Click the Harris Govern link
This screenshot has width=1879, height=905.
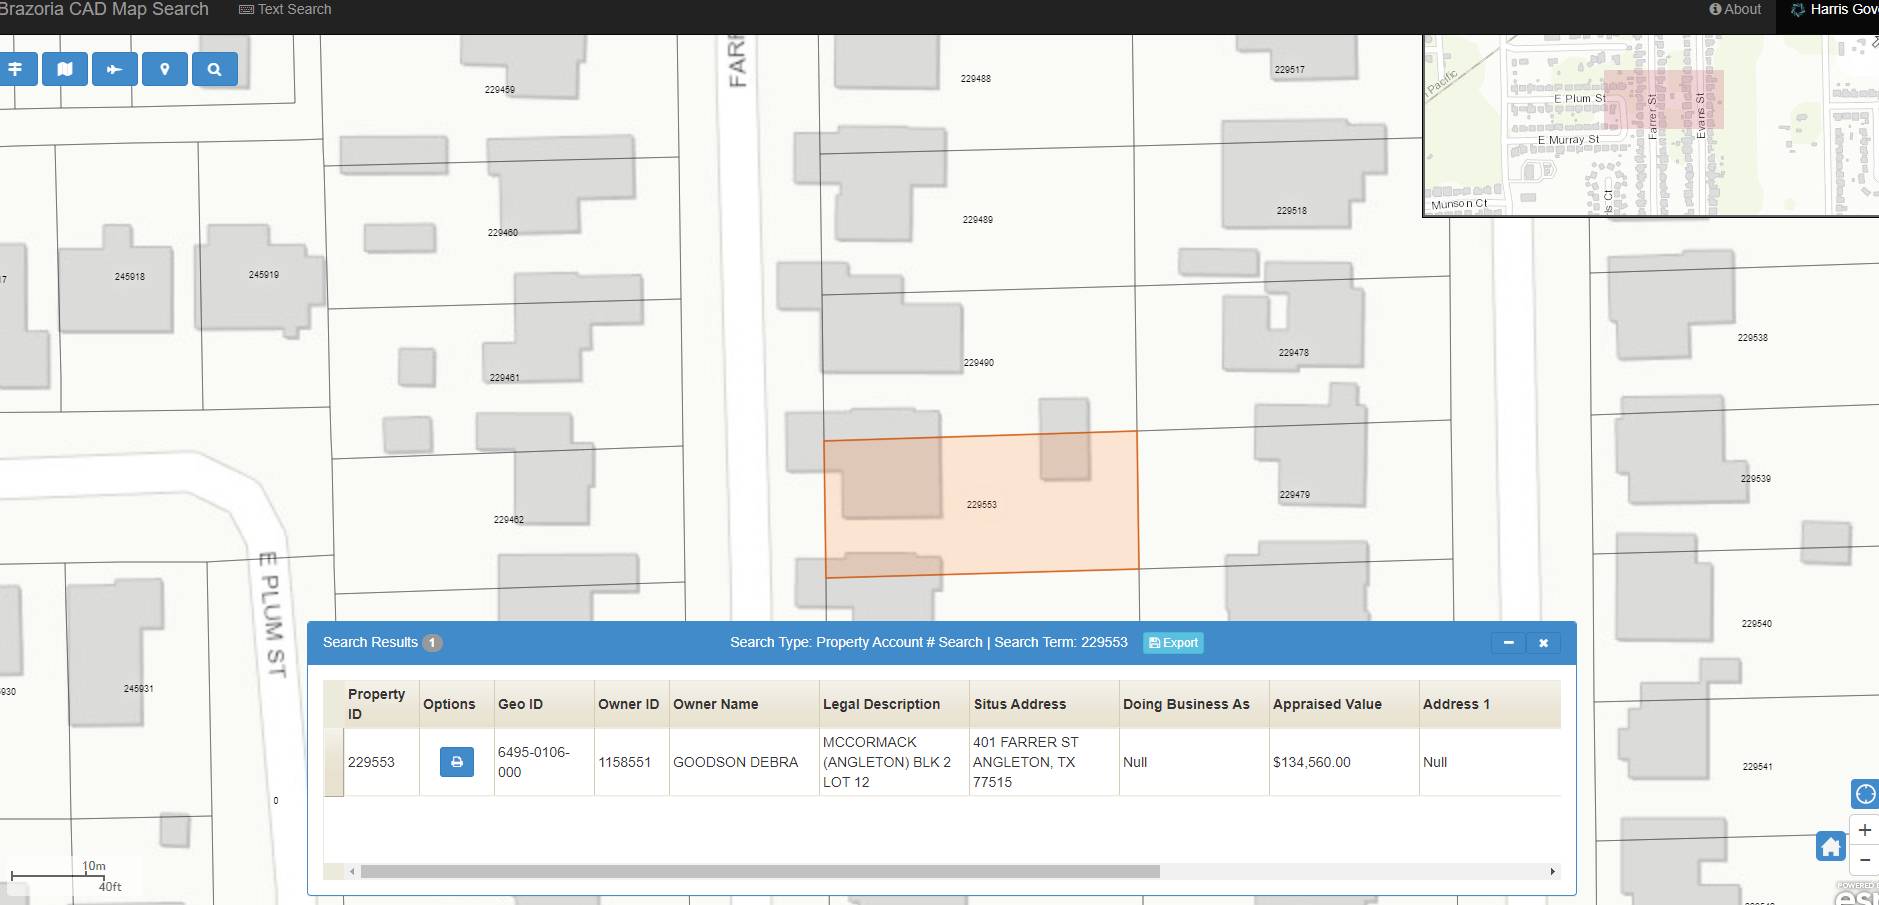1835,9
